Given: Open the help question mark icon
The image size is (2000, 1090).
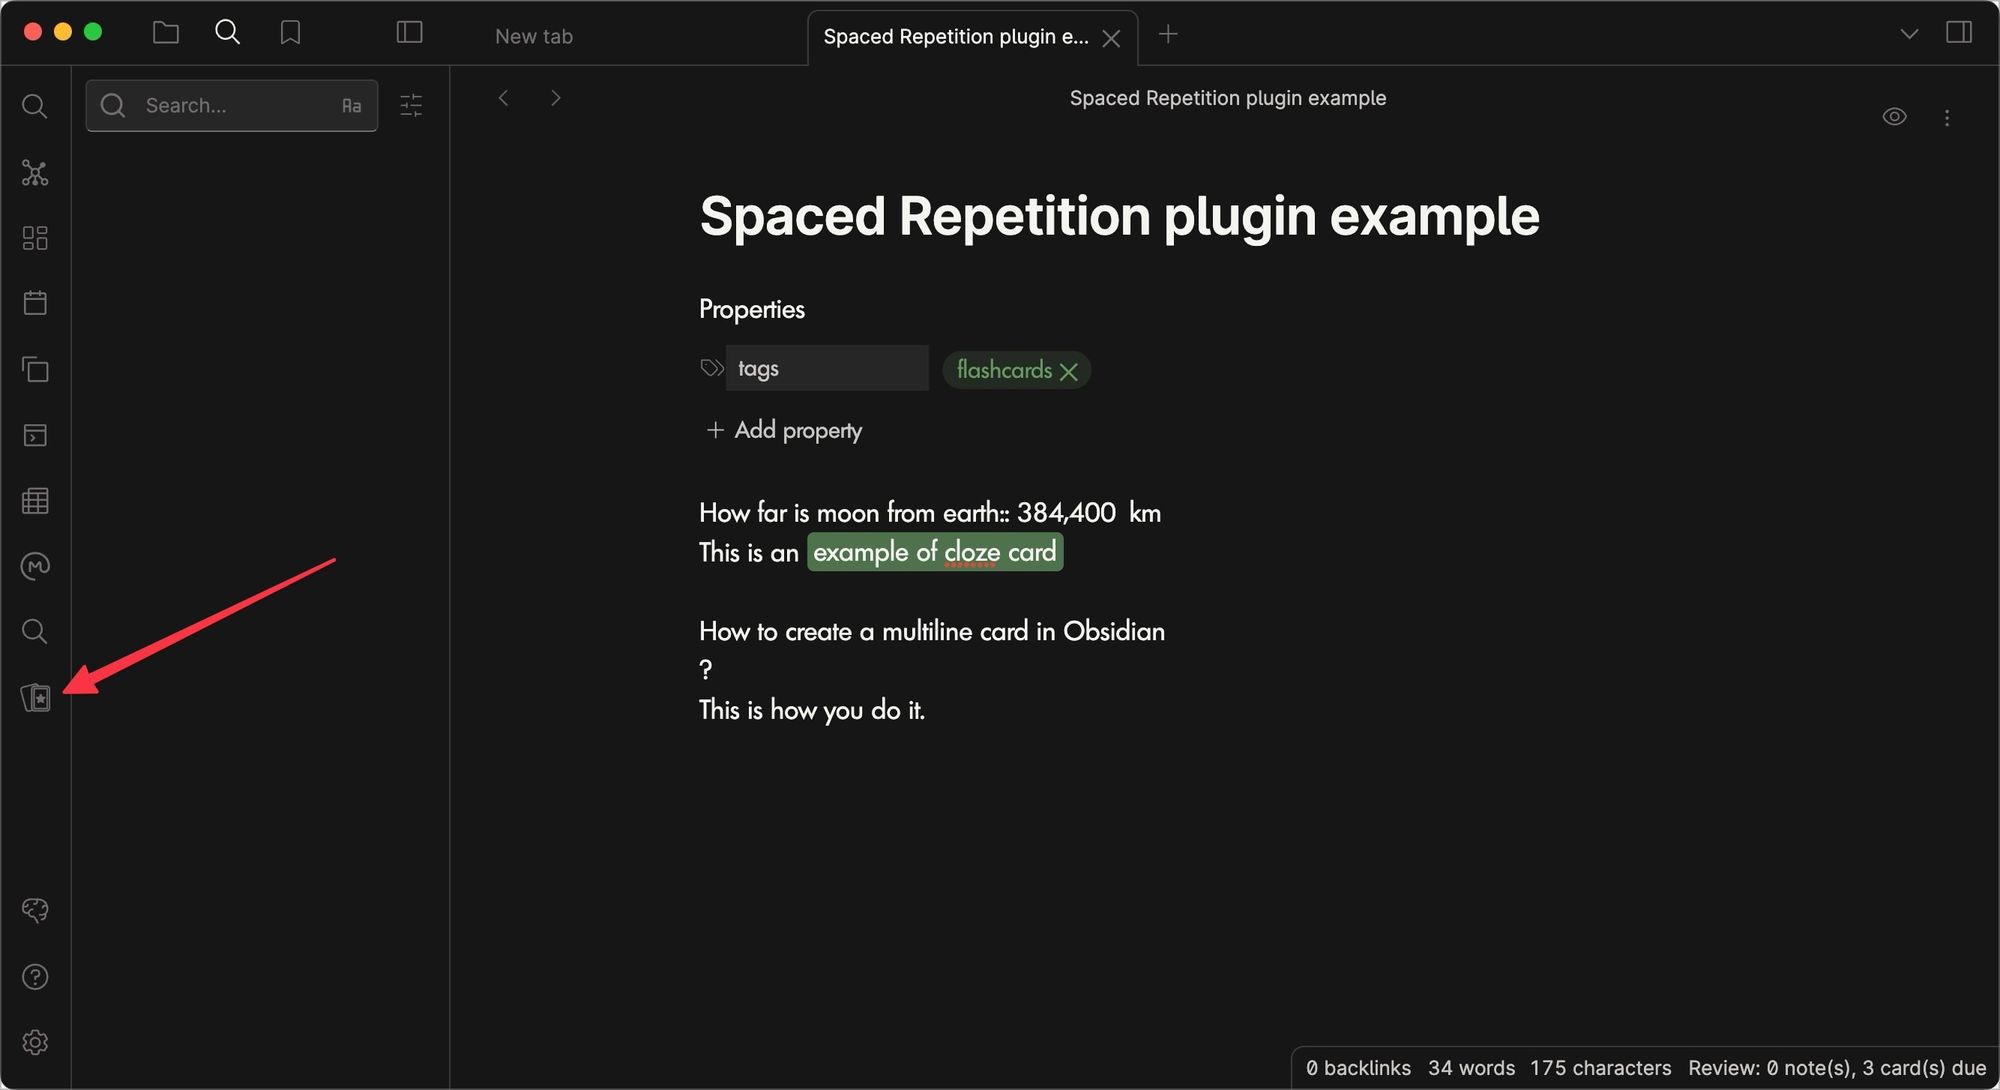Looking at the screenshot, I should point(35,976).
